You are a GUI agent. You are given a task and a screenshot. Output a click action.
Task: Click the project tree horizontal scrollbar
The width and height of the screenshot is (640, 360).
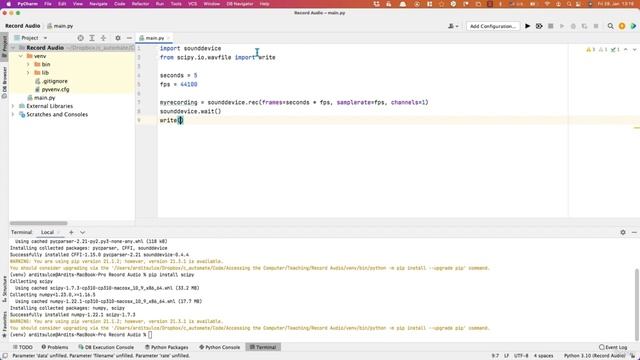(38, 223)
